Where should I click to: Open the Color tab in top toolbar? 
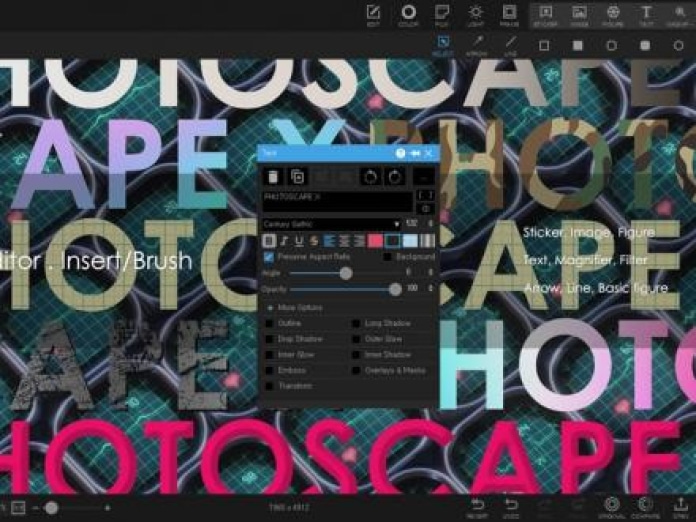click(408, 16)
